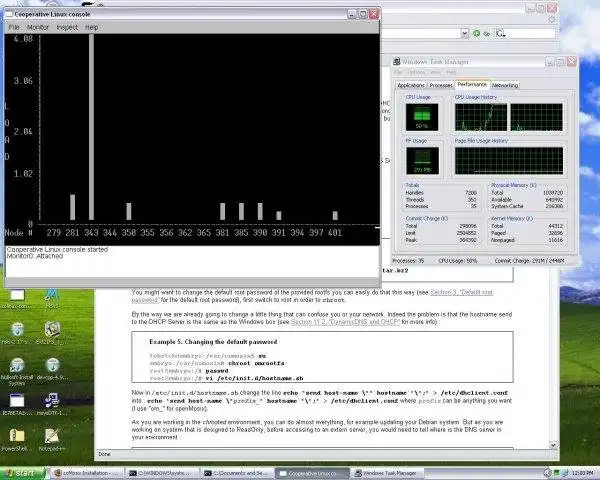Click the Processes: 35 status bar entry
600x480 pixels.
pyautogui.click(x=408, y=261)
